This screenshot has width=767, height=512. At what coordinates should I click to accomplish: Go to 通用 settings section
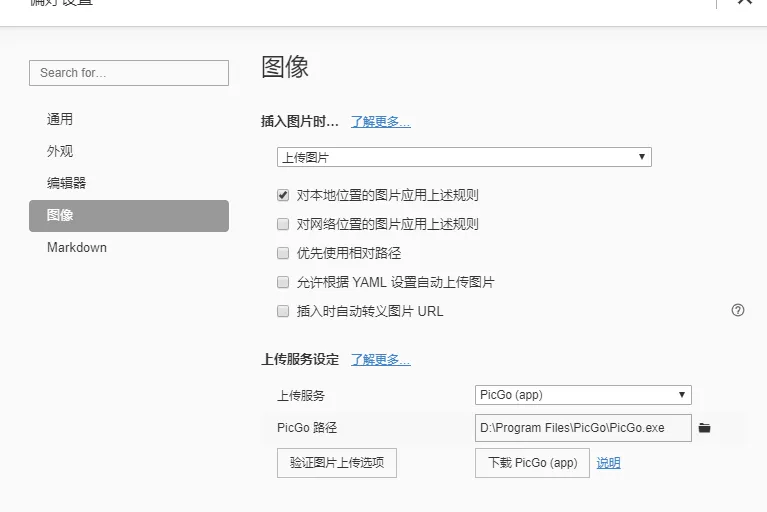tap(129, 119)
